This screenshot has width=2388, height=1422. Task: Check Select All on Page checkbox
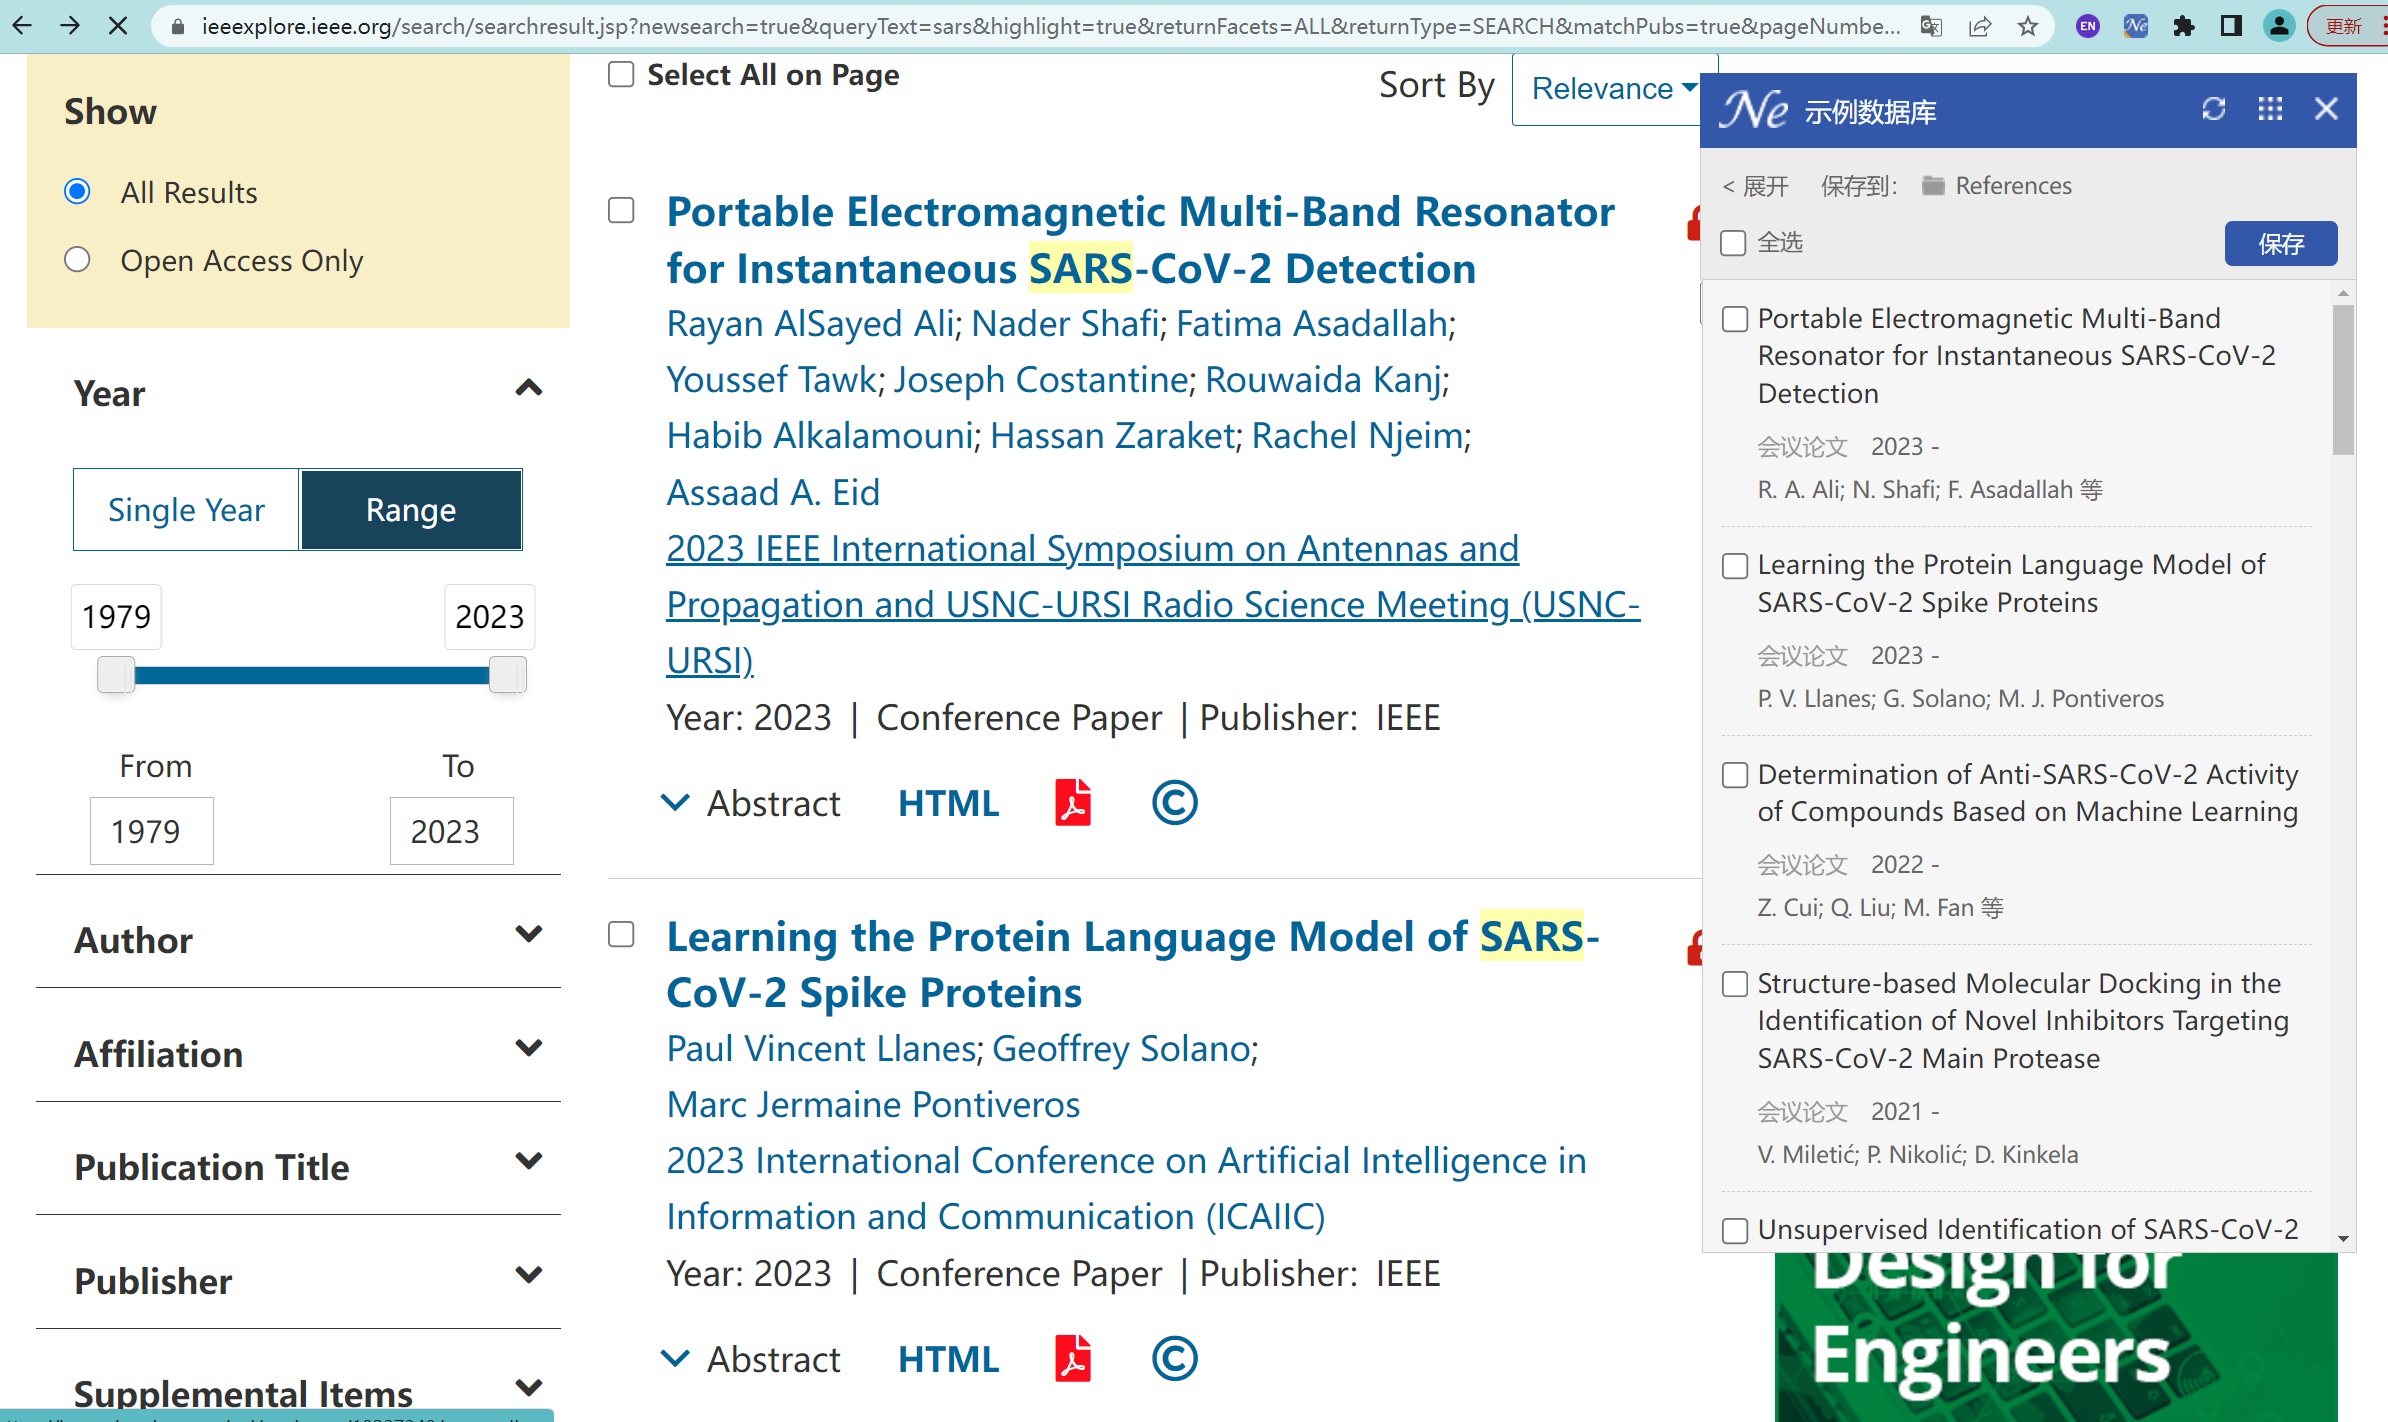621,75
